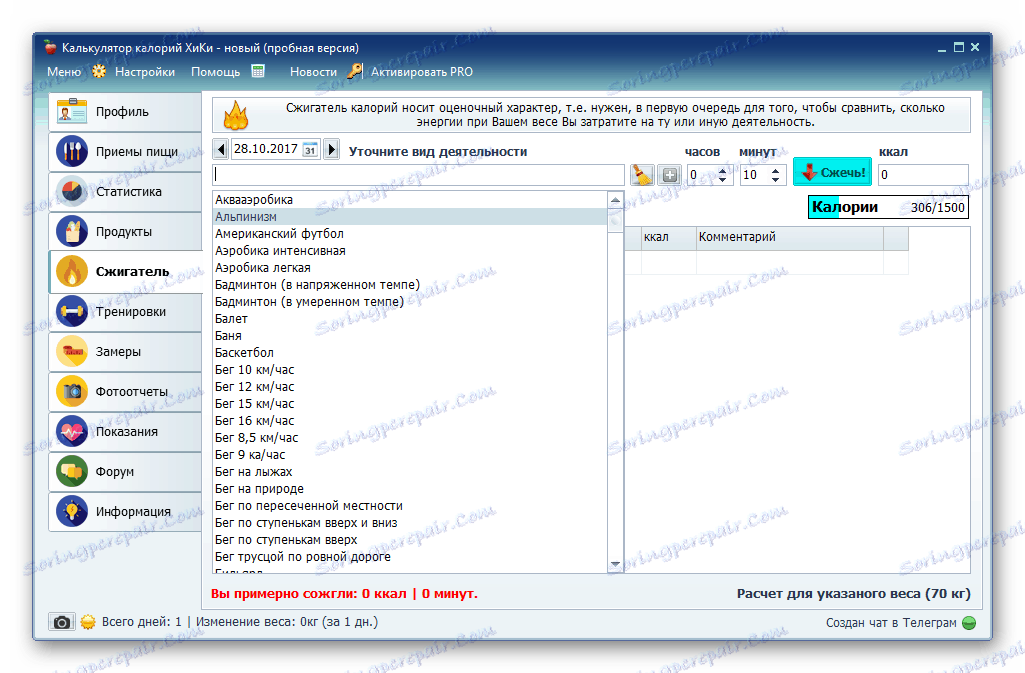The width and height of the screenshot is (1025, 673).
Task: Click the gear icon beside Настройки
Action: click(x=99, y=71)
